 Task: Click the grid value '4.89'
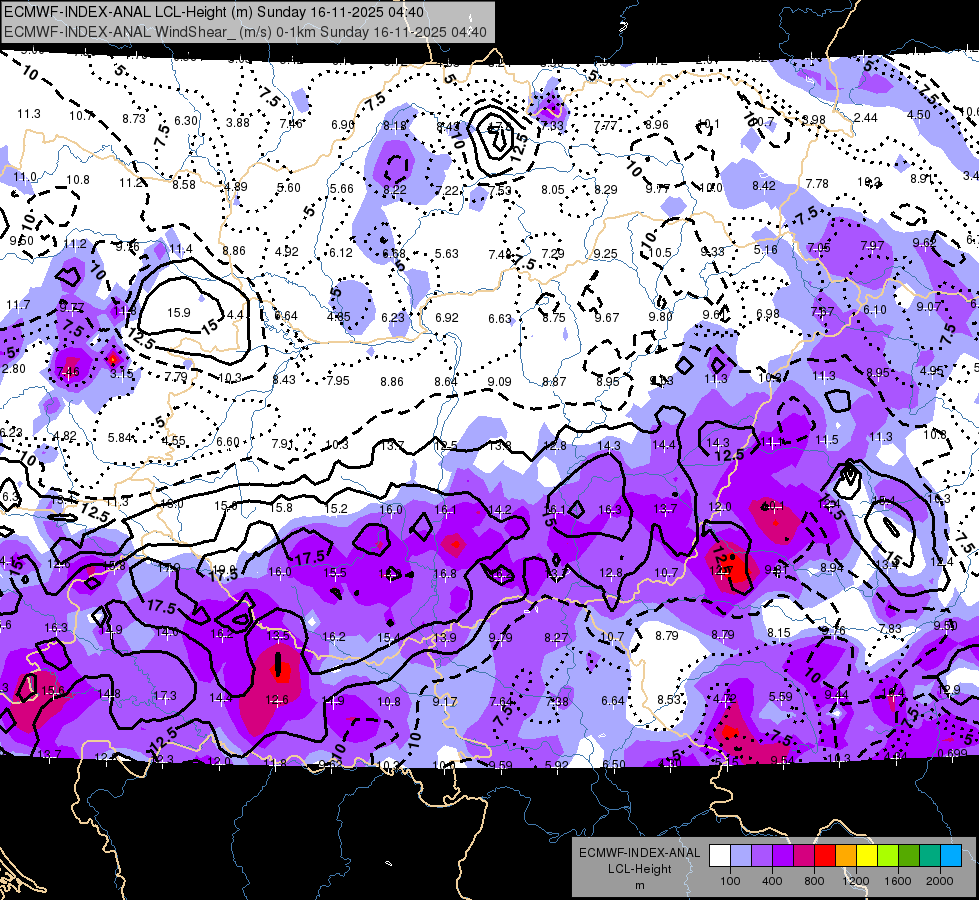(x=236, y=187)
